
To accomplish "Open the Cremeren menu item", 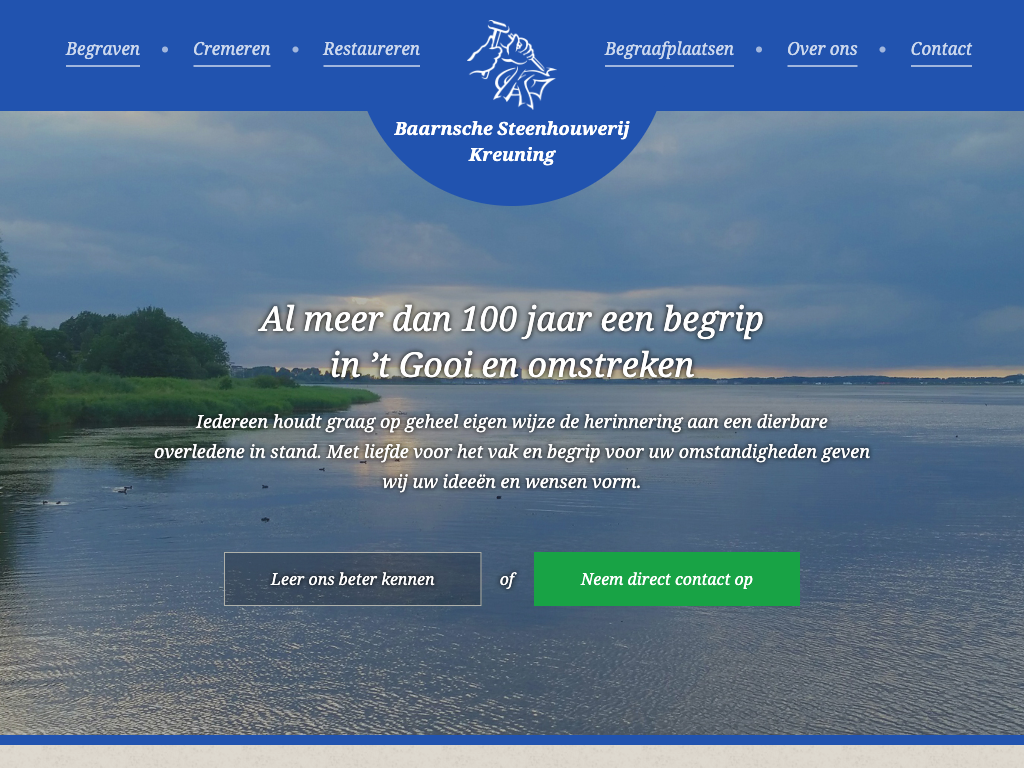I will point(231,49).
